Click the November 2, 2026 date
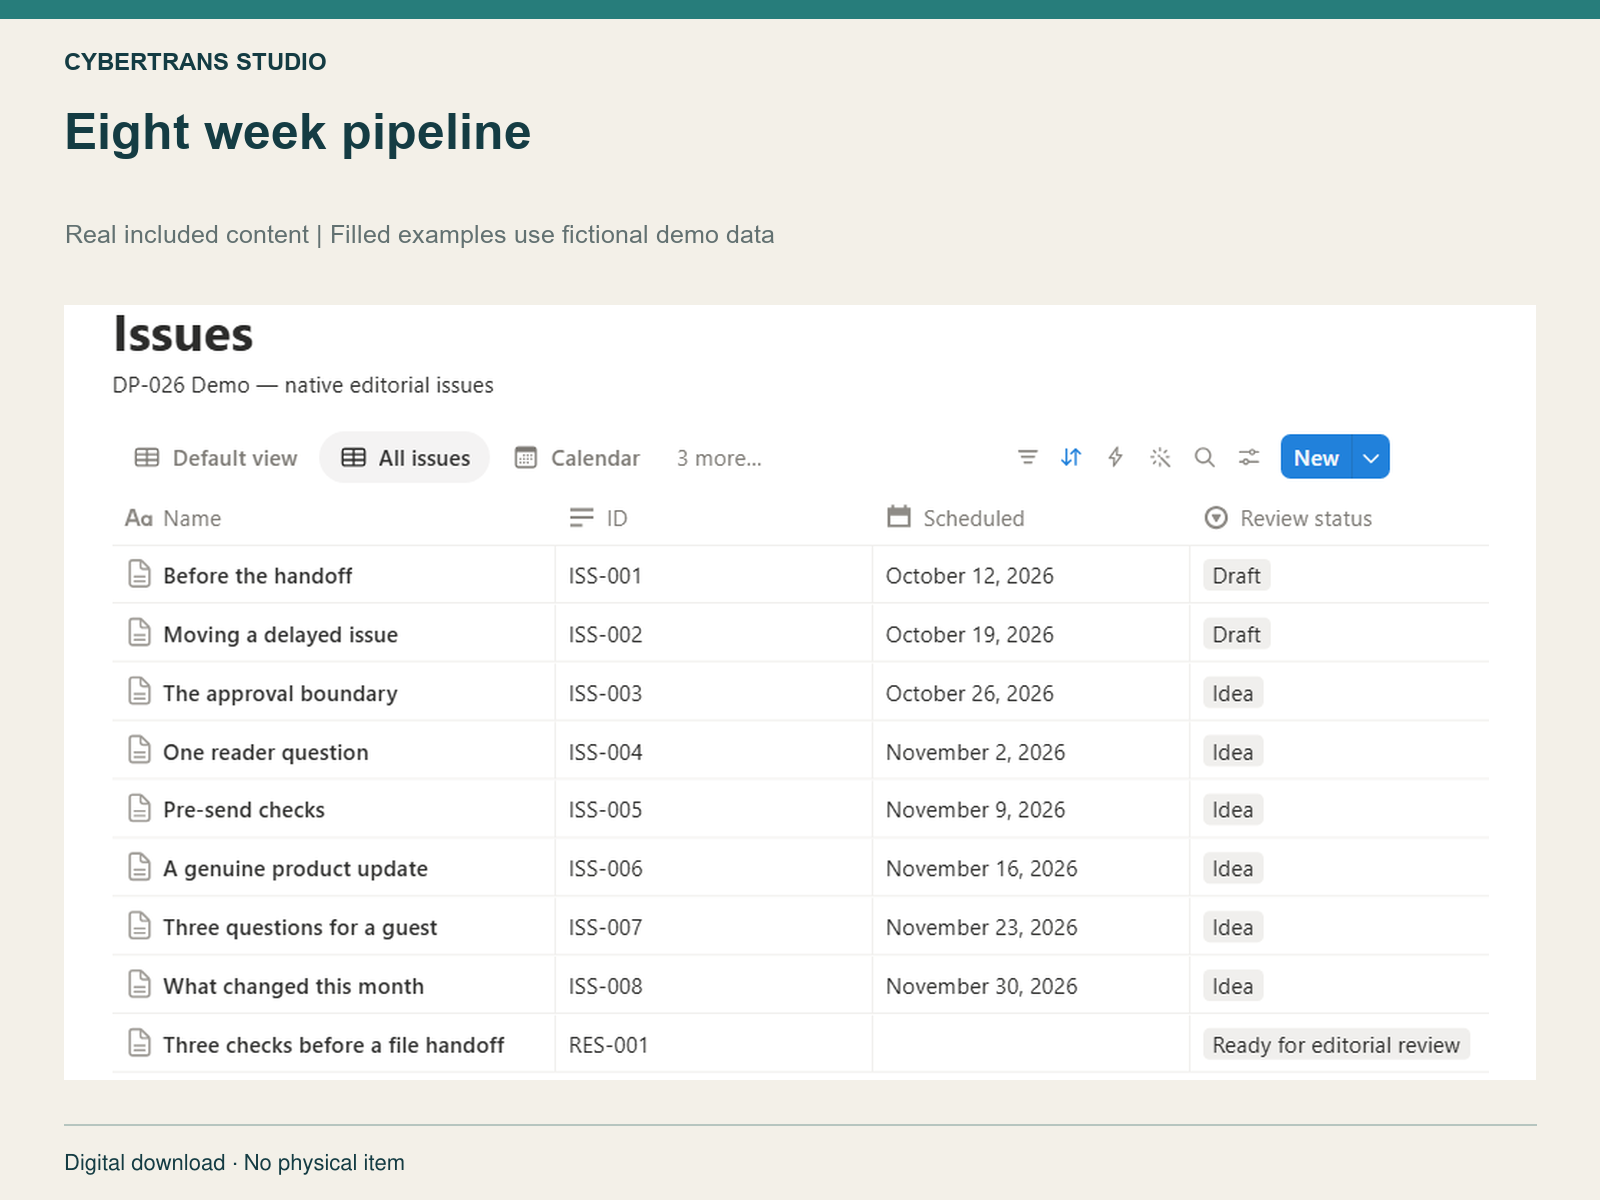The width and height of the screenshot is (1600, 1200). click(975, 753)
